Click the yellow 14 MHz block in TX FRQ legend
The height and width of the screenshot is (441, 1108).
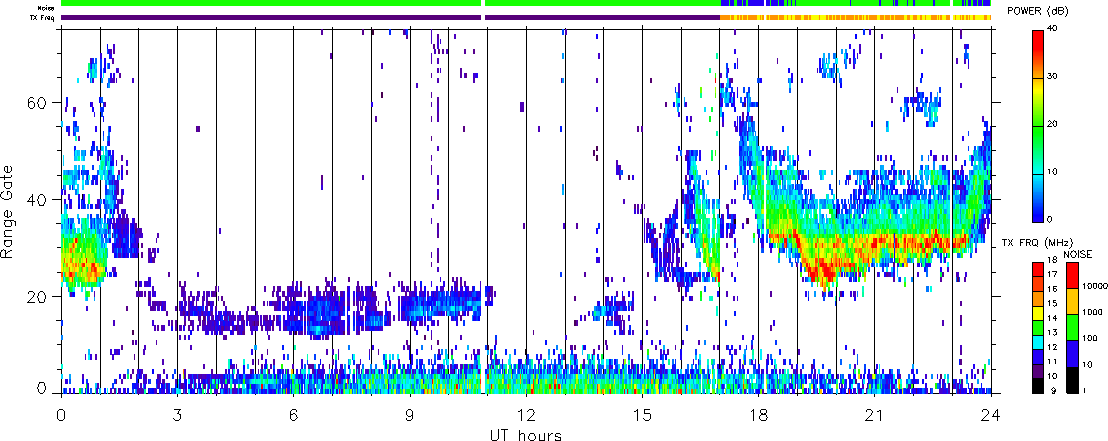click(1038, 314)
